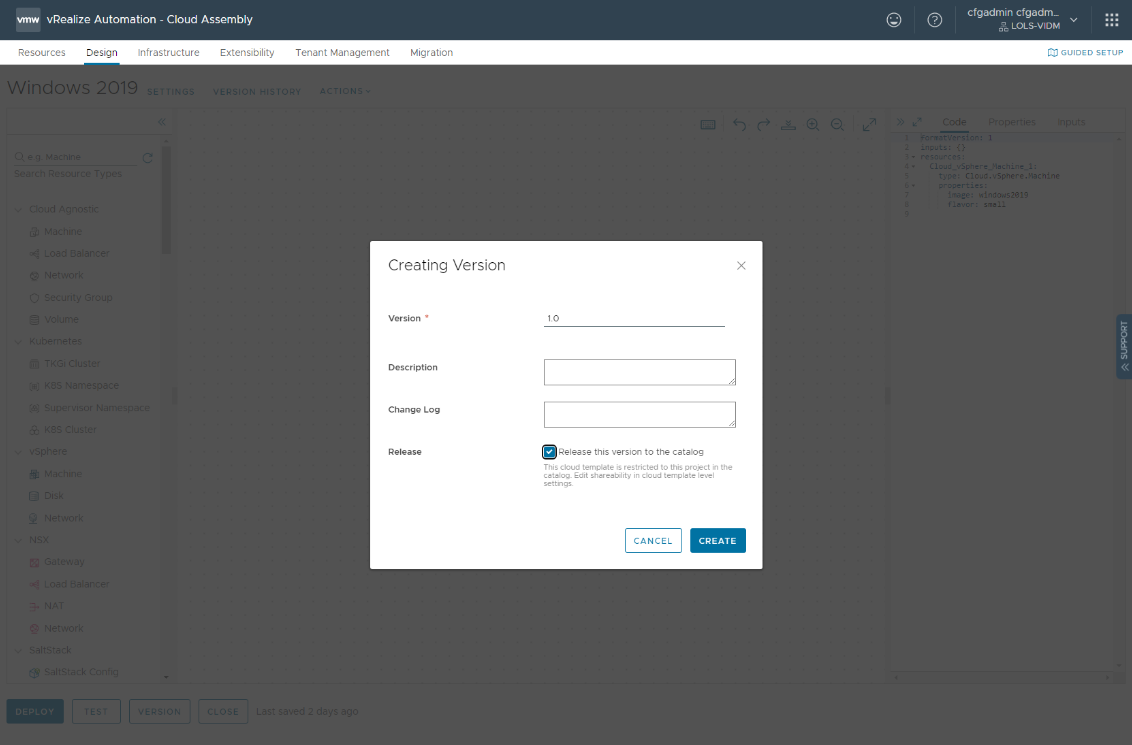Zoom in on the design canvas
Viewport: 1132px width, 745px height.
(x=813, y=125)
